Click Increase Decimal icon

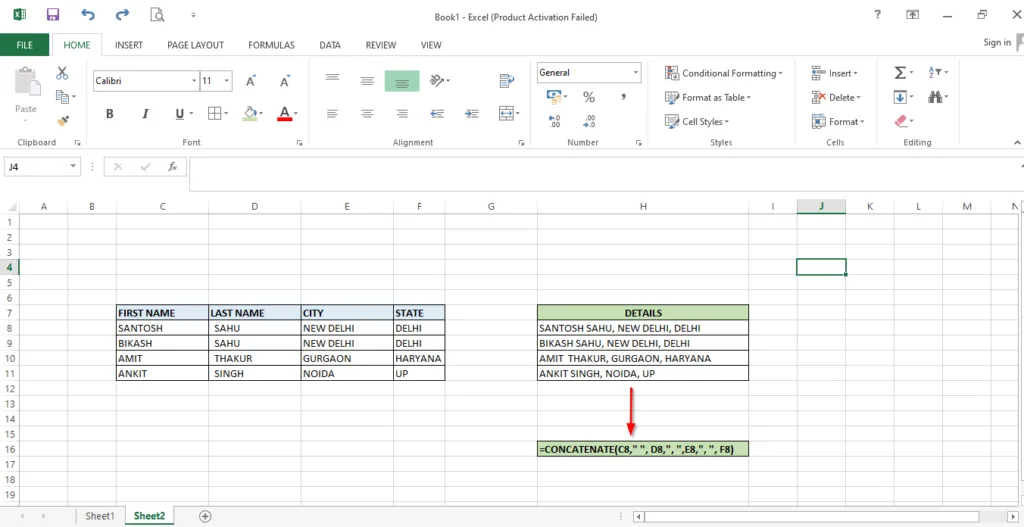pos(554,121)
